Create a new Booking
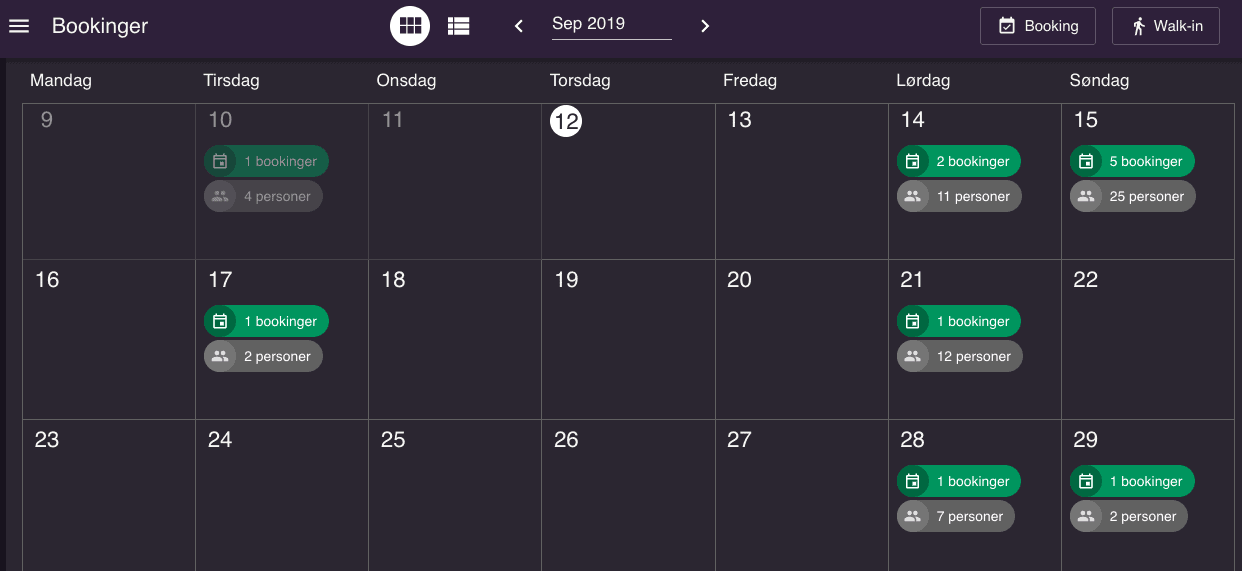 1038,26
